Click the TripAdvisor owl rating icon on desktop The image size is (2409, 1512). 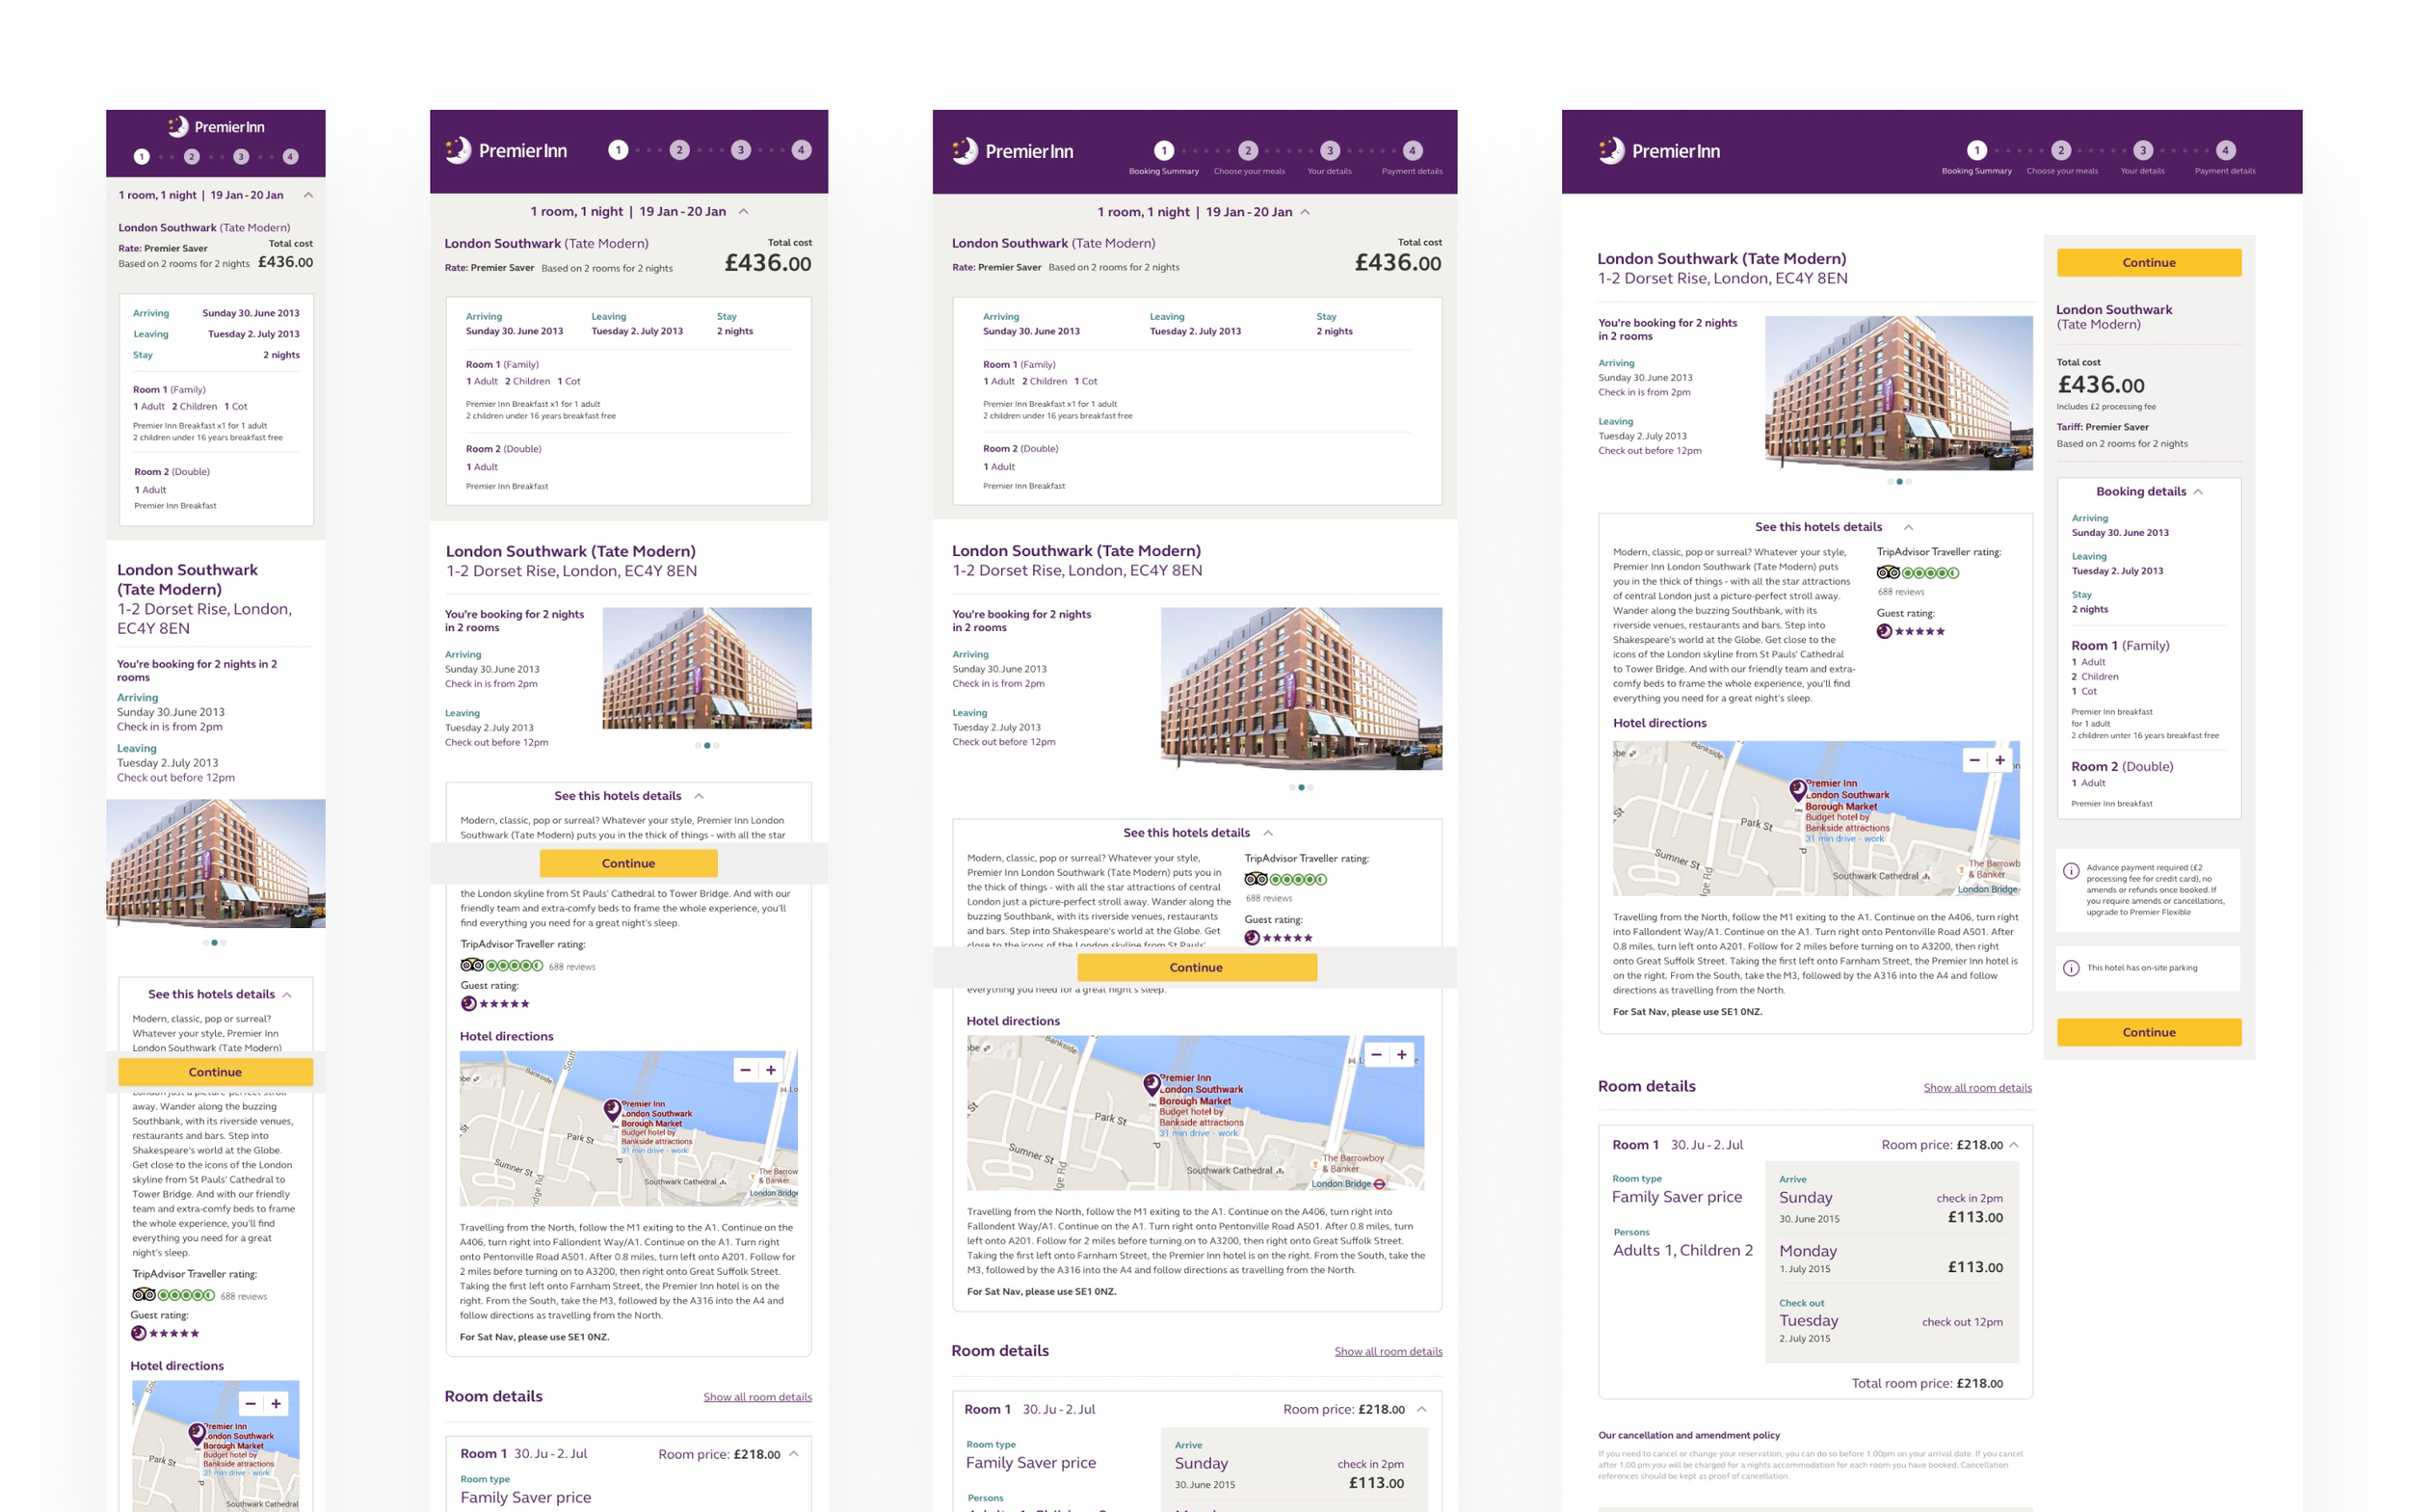pyautogui.click(x=1887, y=573)
